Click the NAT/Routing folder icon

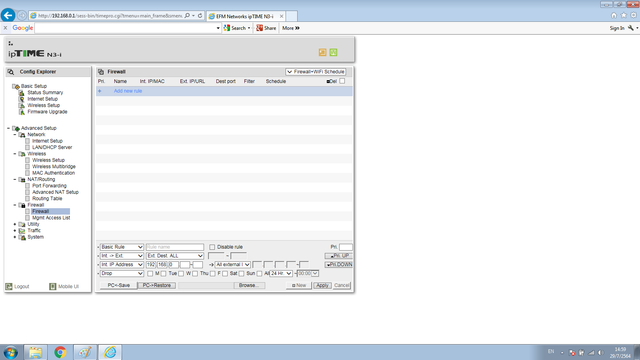(22, 180)
